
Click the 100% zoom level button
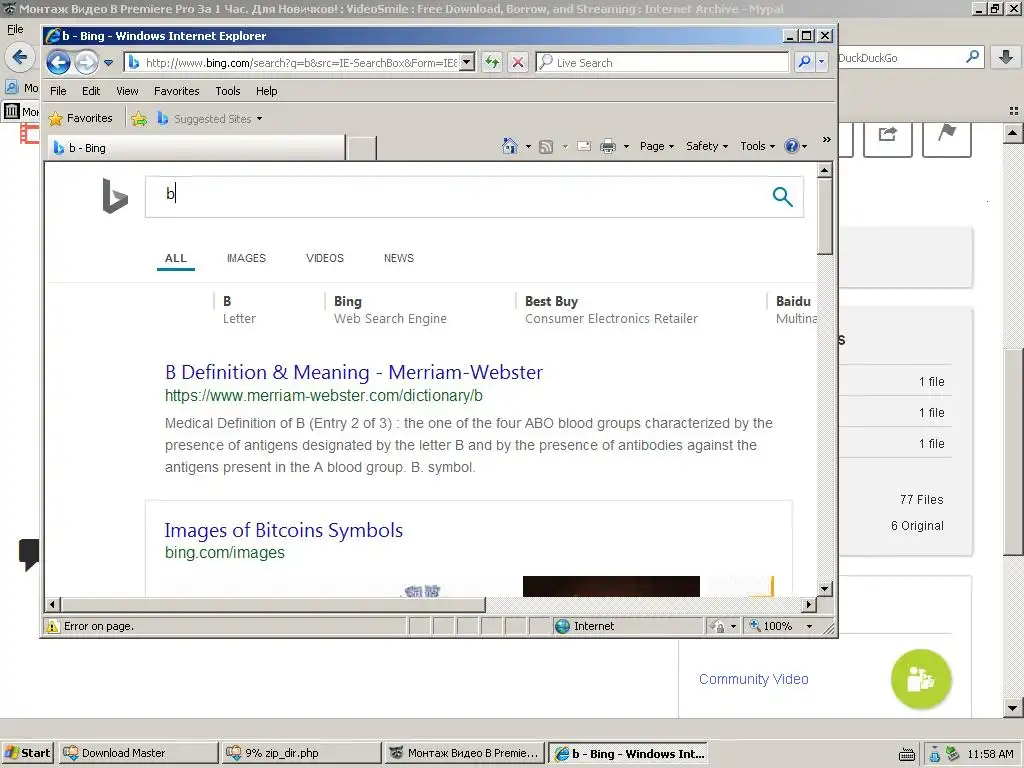pyautogui.click(x=771, y=626)
